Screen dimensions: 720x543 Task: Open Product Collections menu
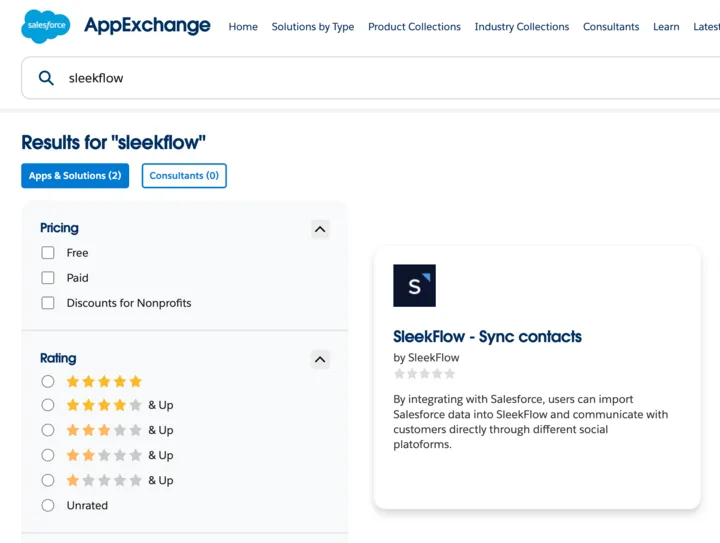414,27
